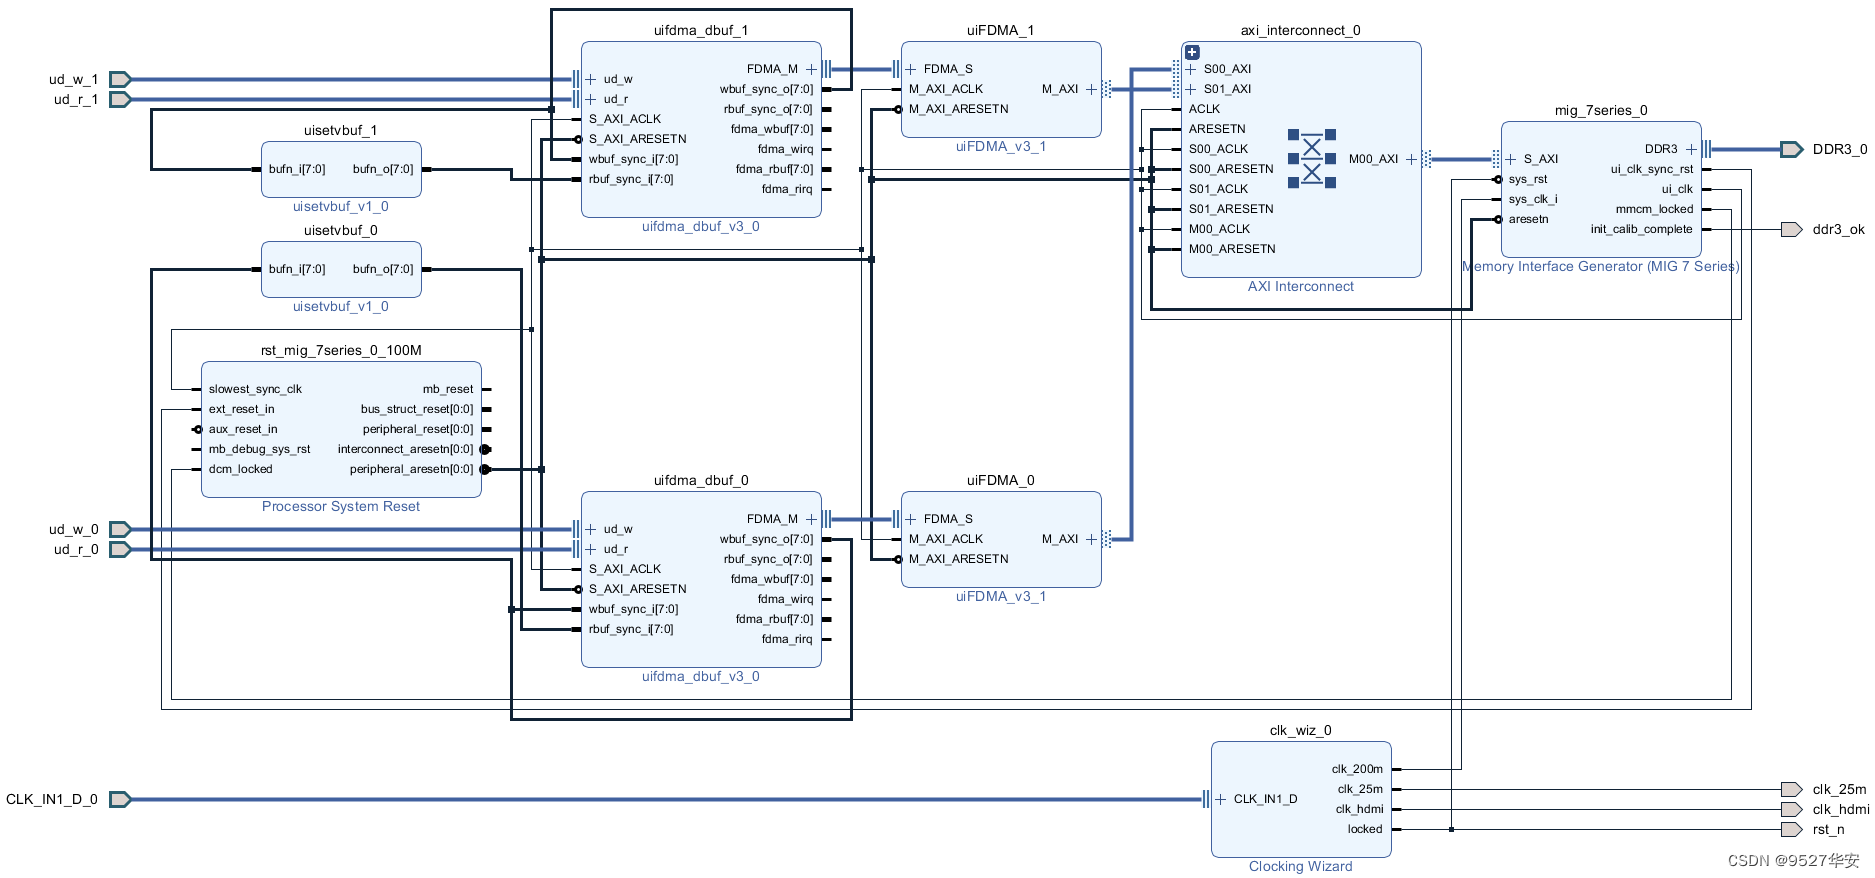Select the clk_wiz_0 block title

click(1300, 730)
